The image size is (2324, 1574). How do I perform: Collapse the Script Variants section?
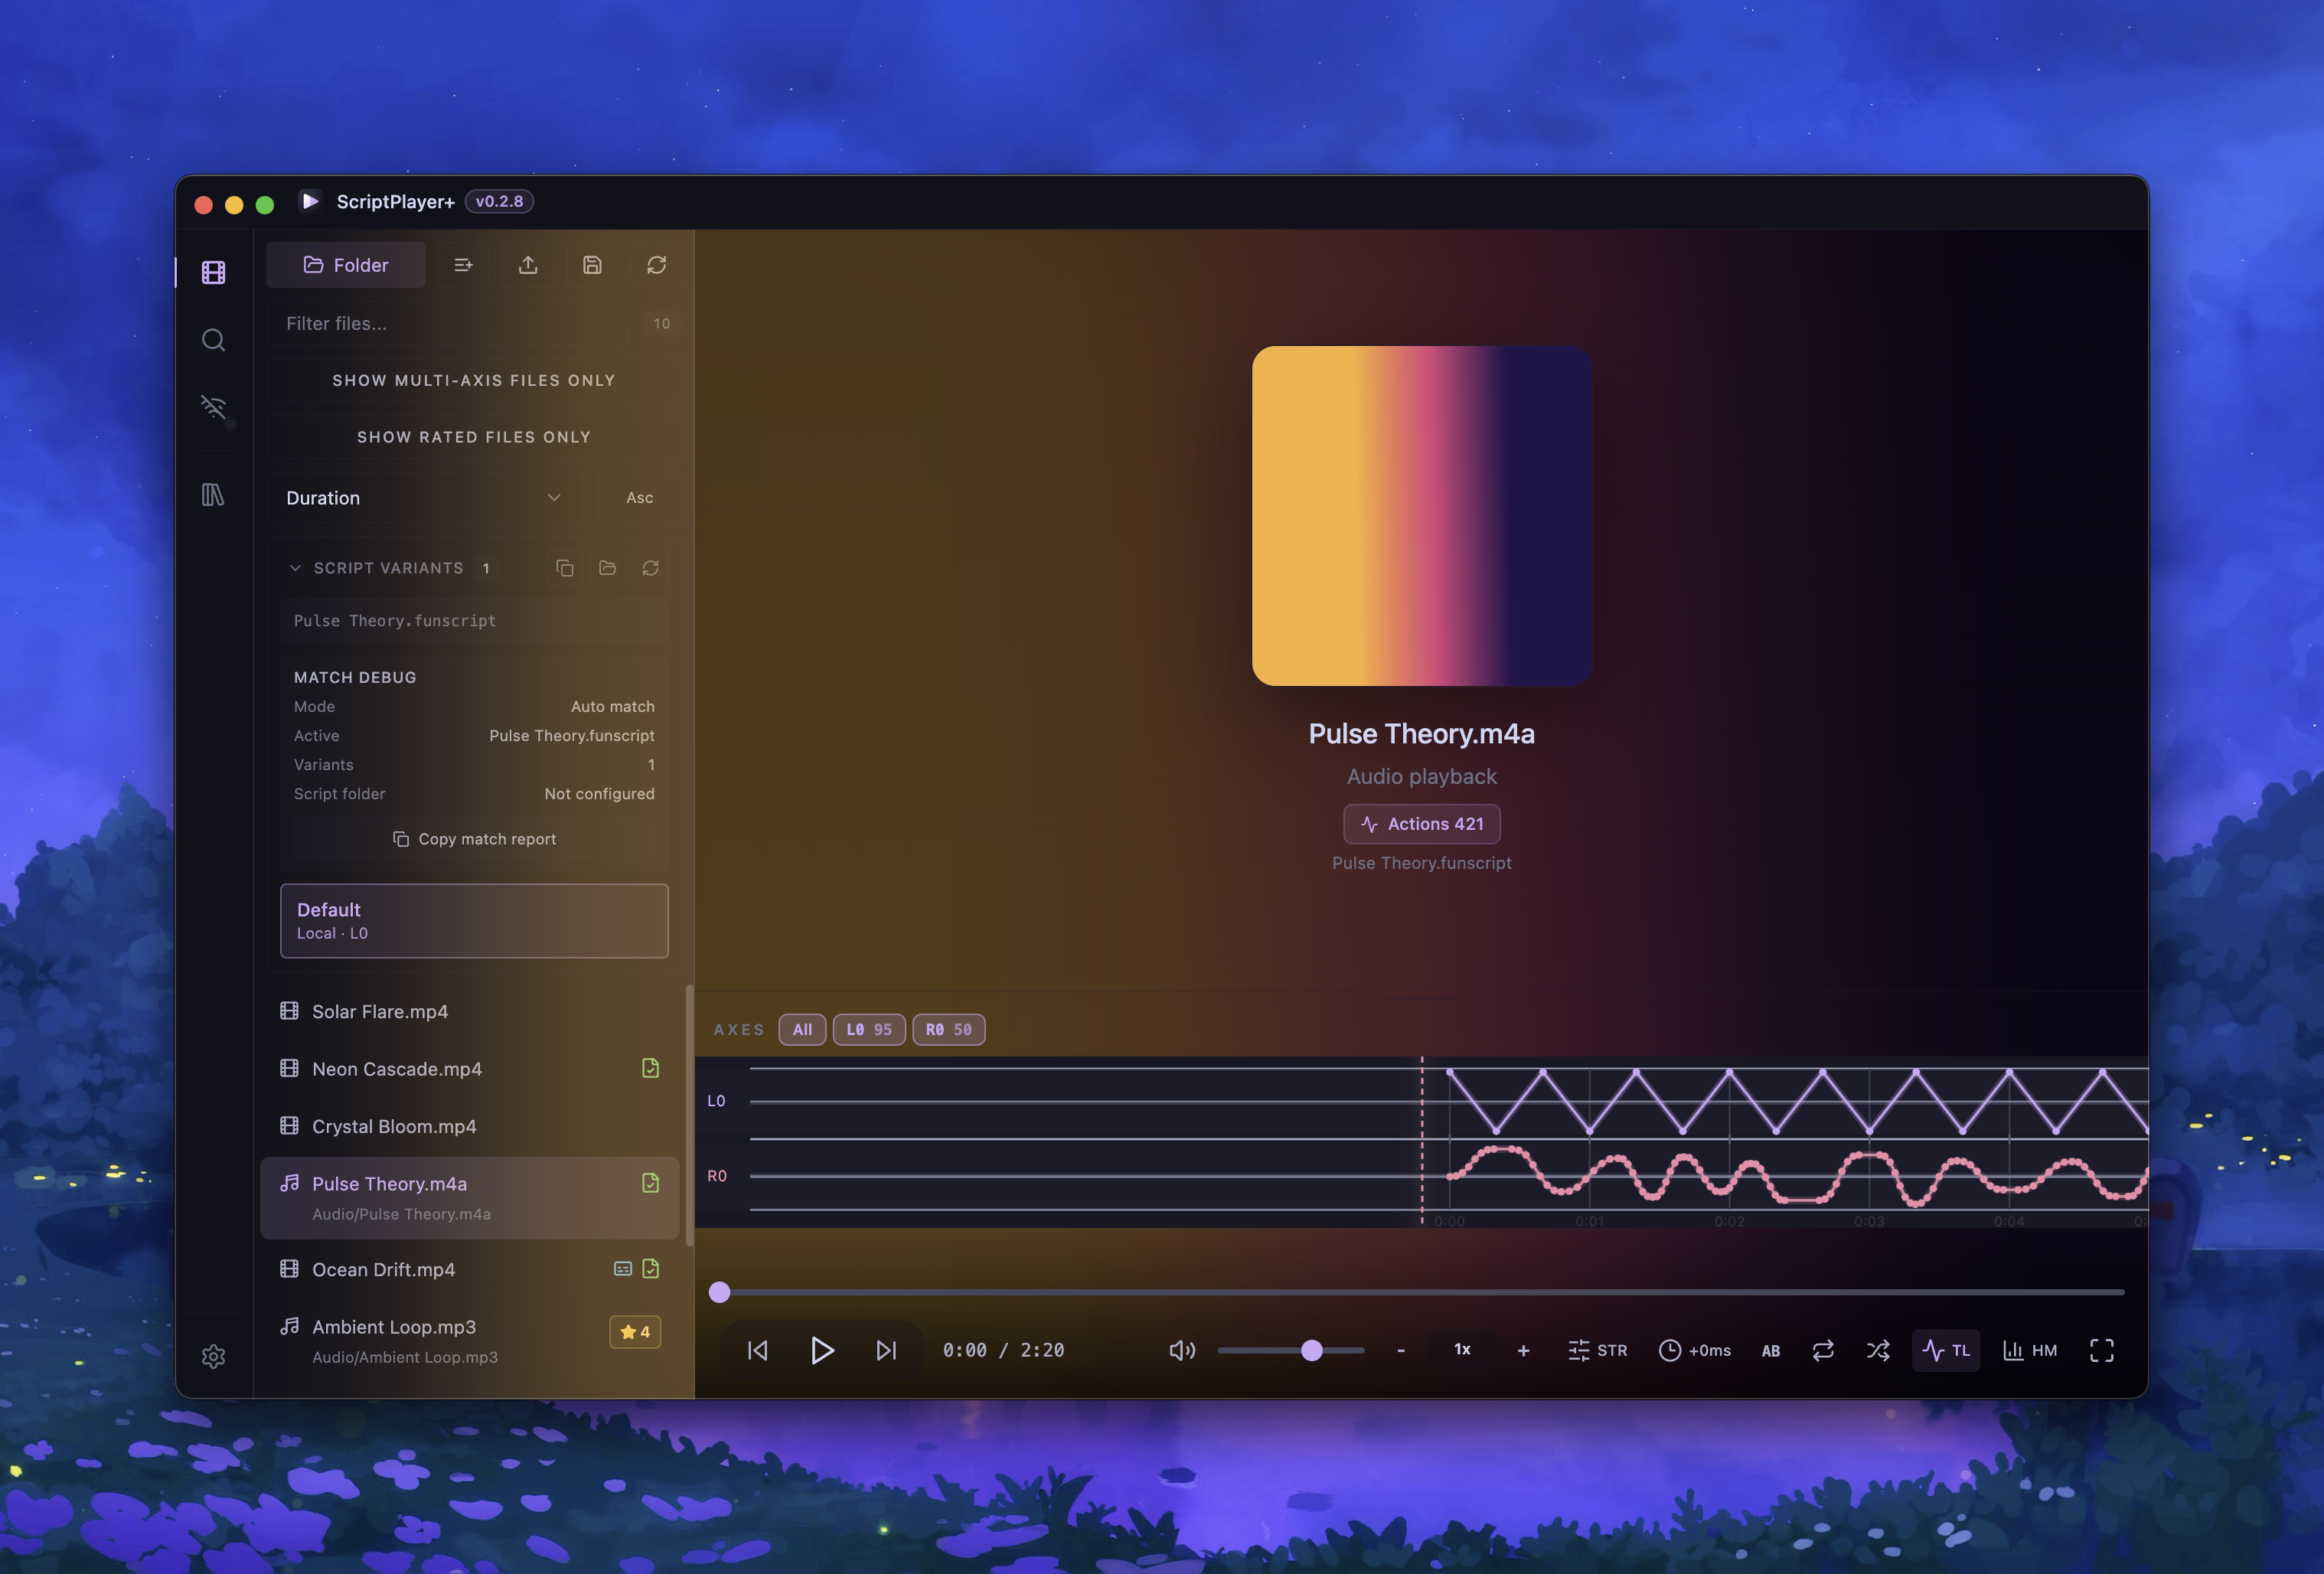[x=295, y=568]
